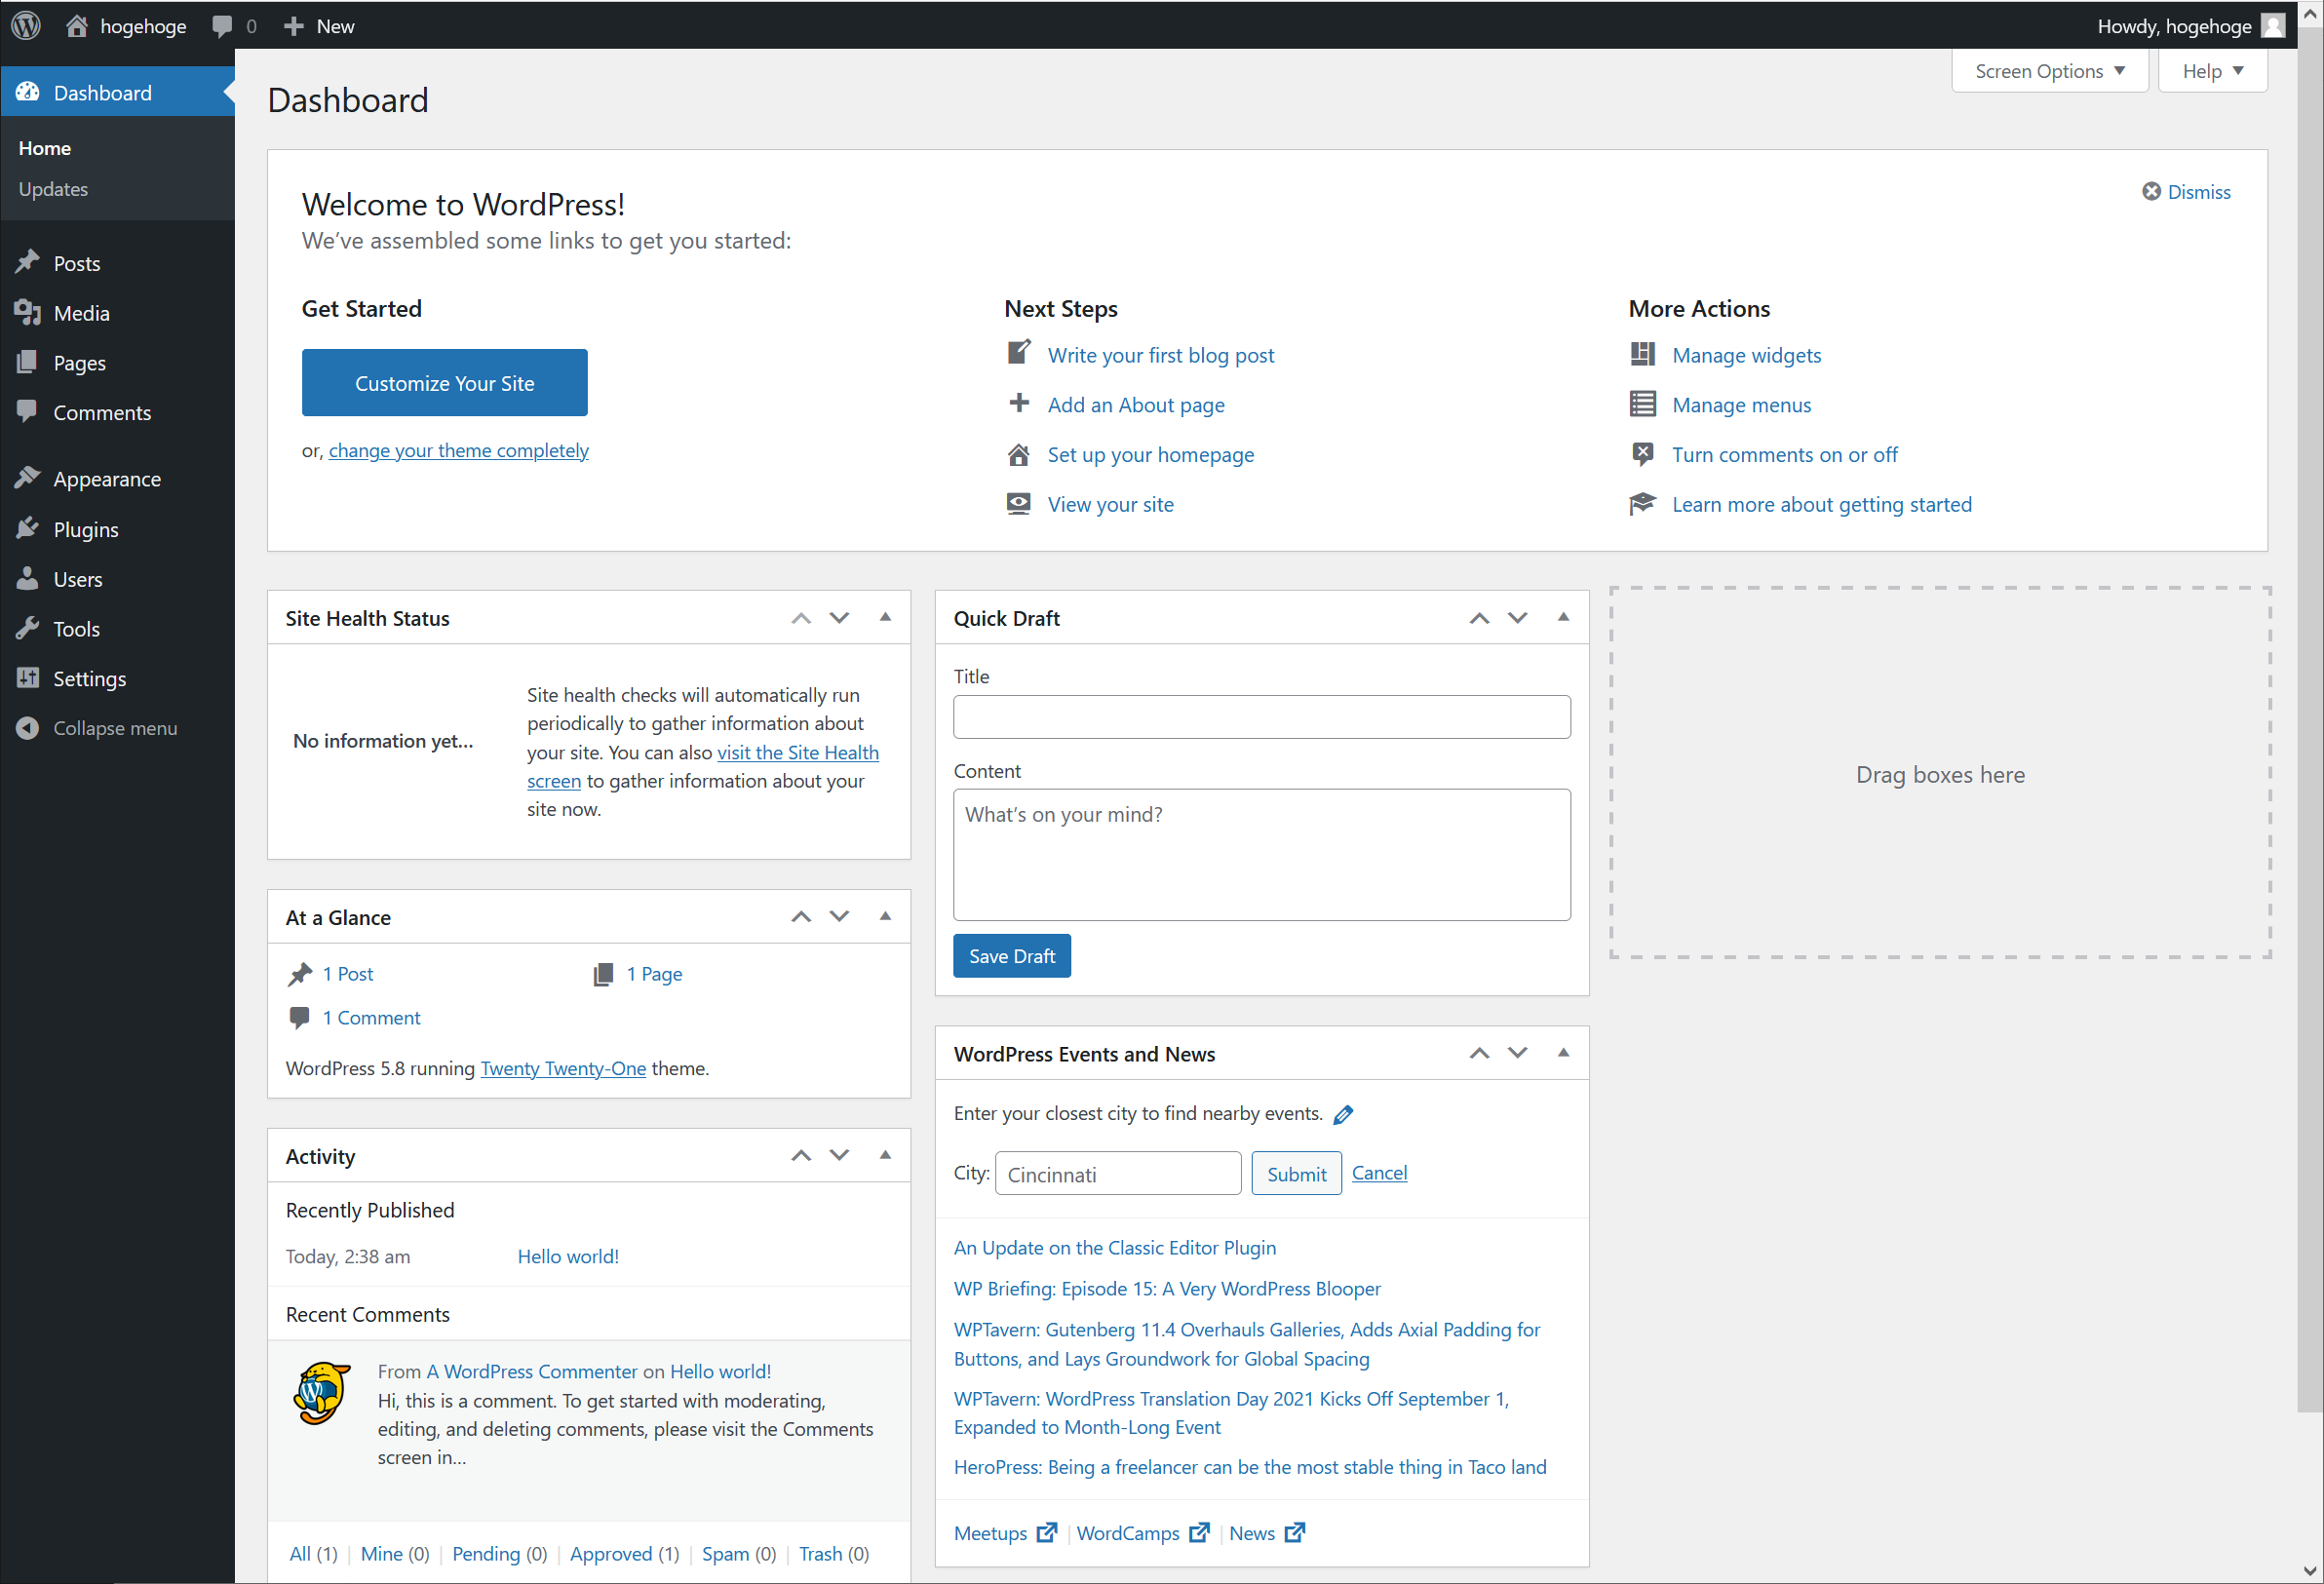Collapse the Activity panel
Image resolution: width=2324 pixels, height=1584 pixels.
point(885,1155)
